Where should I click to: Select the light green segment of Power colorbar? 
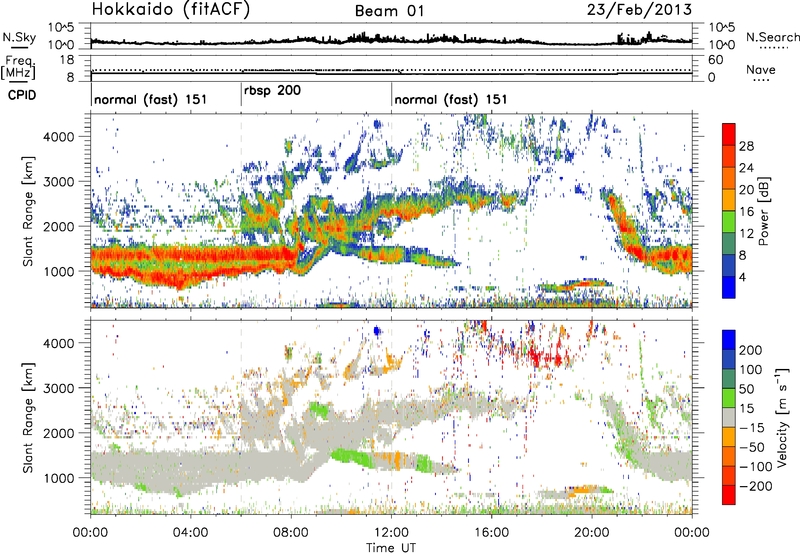point(729,221)
